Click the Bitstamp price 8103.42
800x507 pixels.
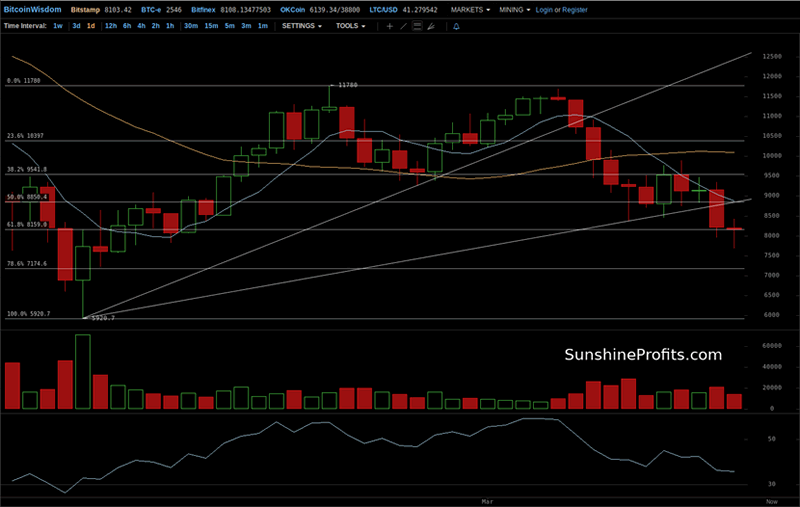pos(118,10)
